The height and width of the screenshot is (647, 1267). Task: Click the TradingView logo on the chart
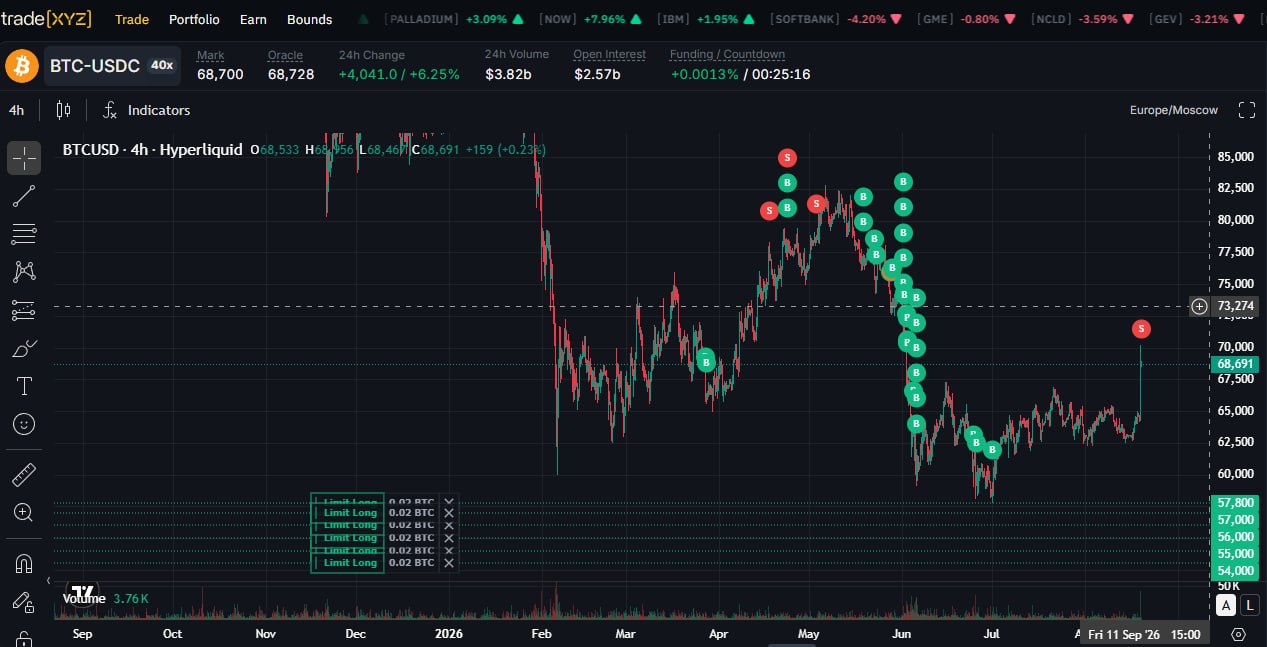tap(82, 592)
